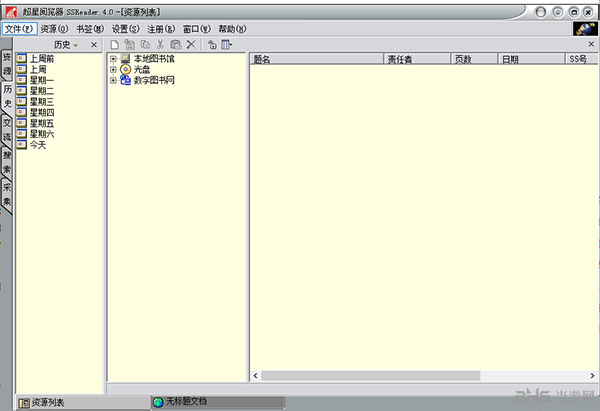Image resolution: width=600 pixels, height=411 pixels.
Task: Open the 历史 panel dropdown
Action: [x=75, y=46]
